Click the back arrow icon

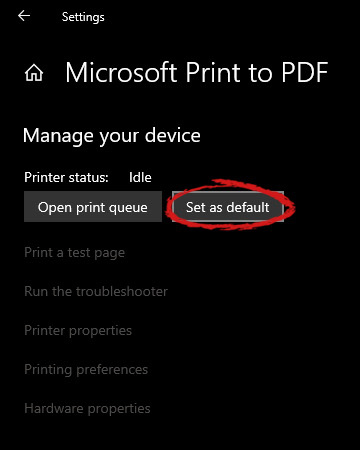pyautogui.click(x=24, y=16)
